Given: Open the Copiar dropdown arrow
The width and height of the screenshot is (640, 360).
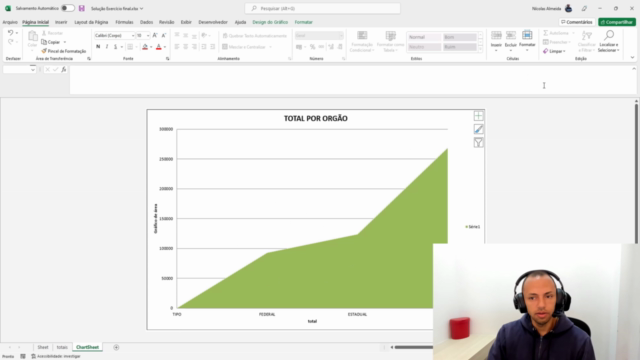Looking at the screenshot, I should point(64,42).
